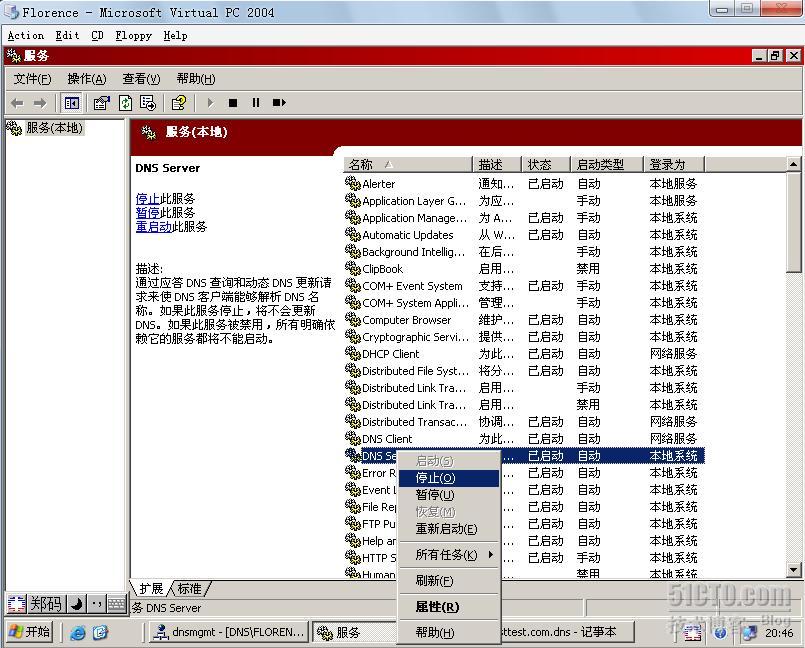Image resolution: width=805 pixels, height=648 pixels.
Task: Click the Help toolbar icon
Action: click(x=179, y=103)
